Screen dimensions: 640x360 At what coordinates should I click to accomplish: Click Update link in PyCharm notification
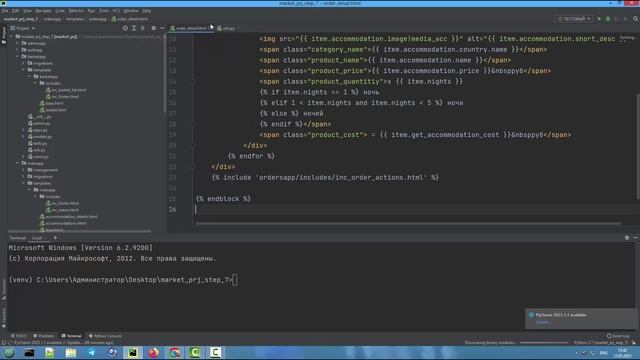(542, 322)
